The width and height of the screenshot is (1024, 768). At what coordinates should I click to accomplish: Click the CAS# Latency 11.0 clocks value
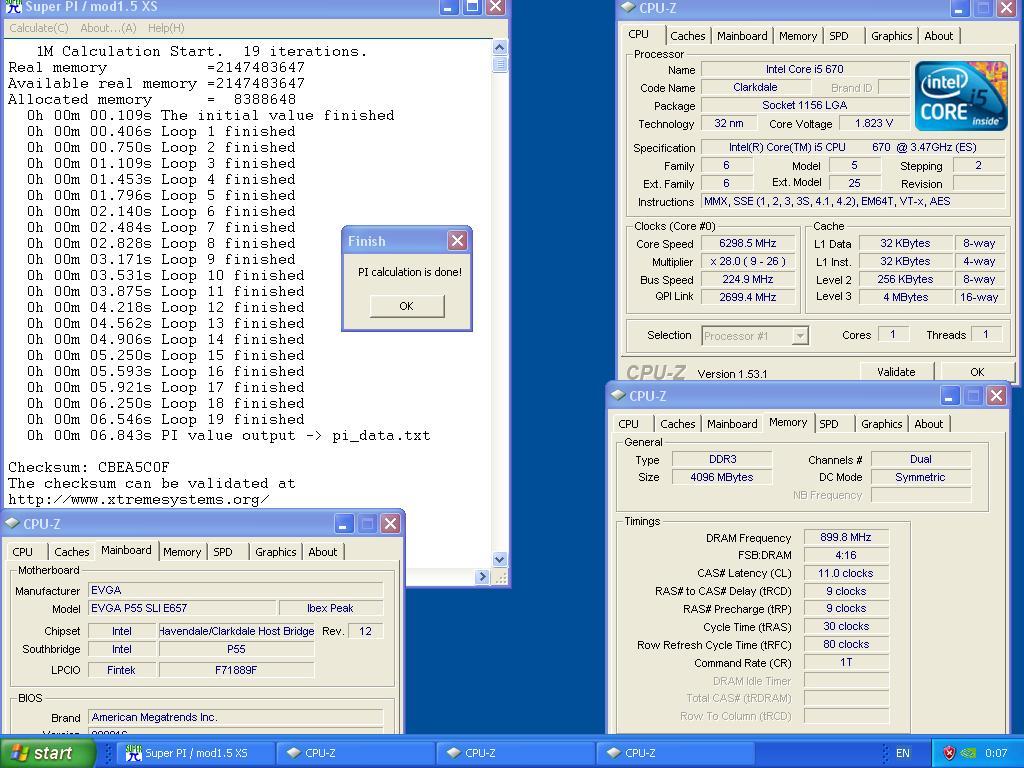pos(846,573)
